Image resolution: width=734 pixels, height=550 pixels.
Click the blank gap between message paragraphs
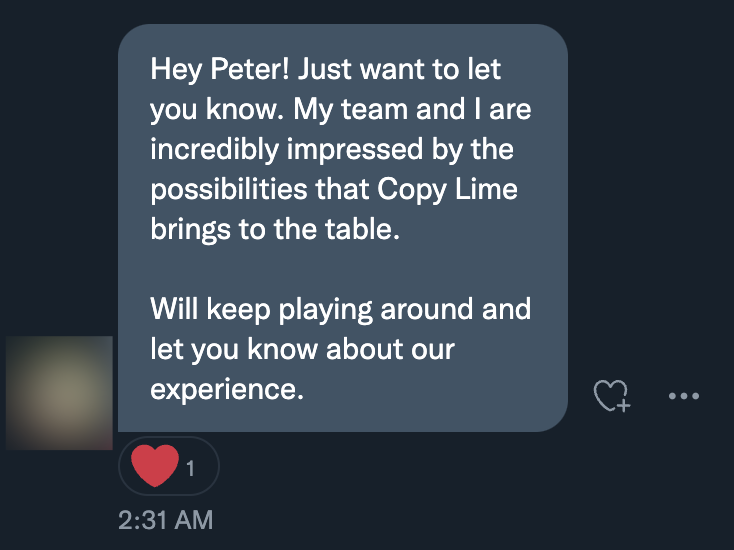(x=340, y=268)
